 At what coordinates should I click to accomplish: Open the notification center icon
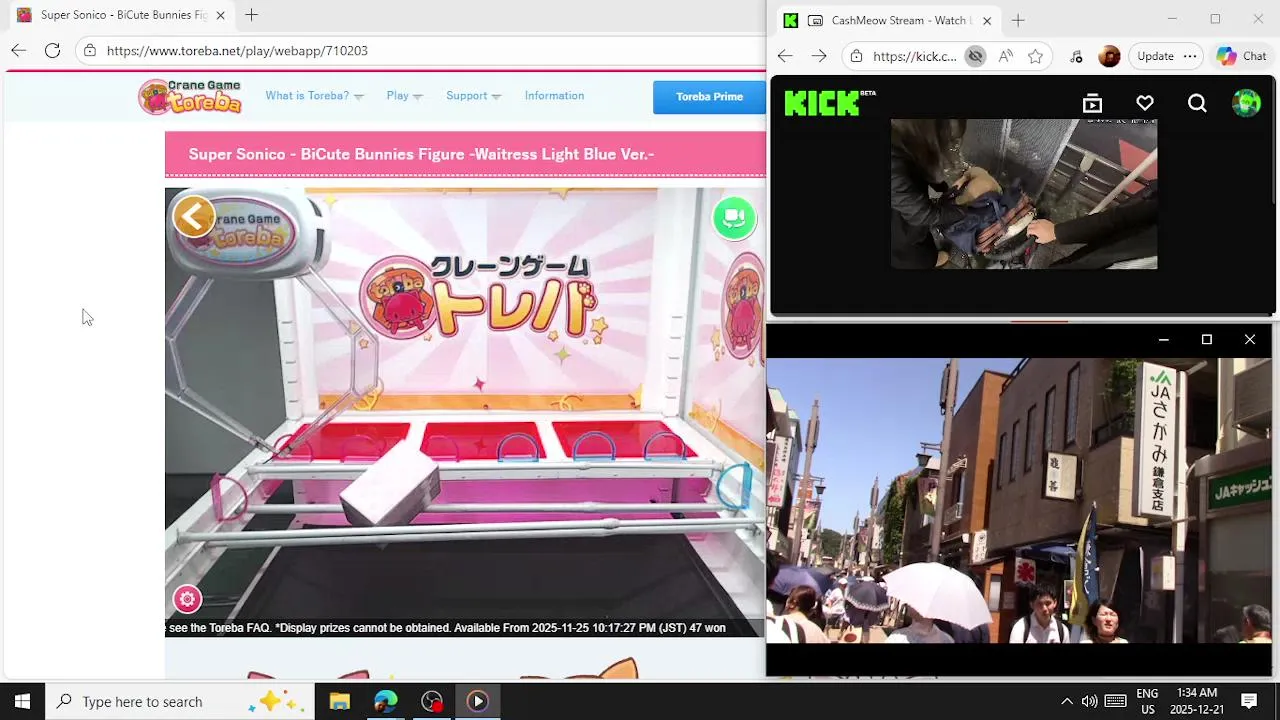1249,701
